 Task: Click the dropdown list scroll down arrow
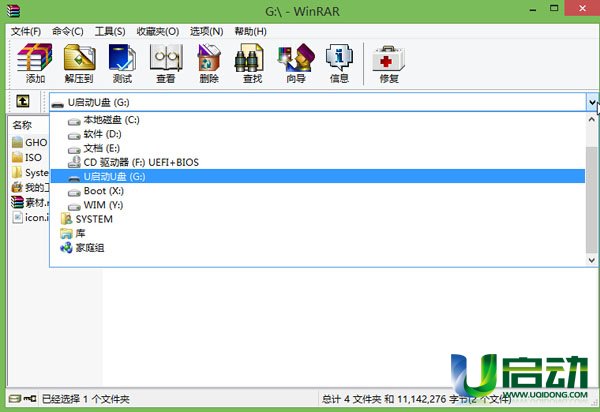592,260
